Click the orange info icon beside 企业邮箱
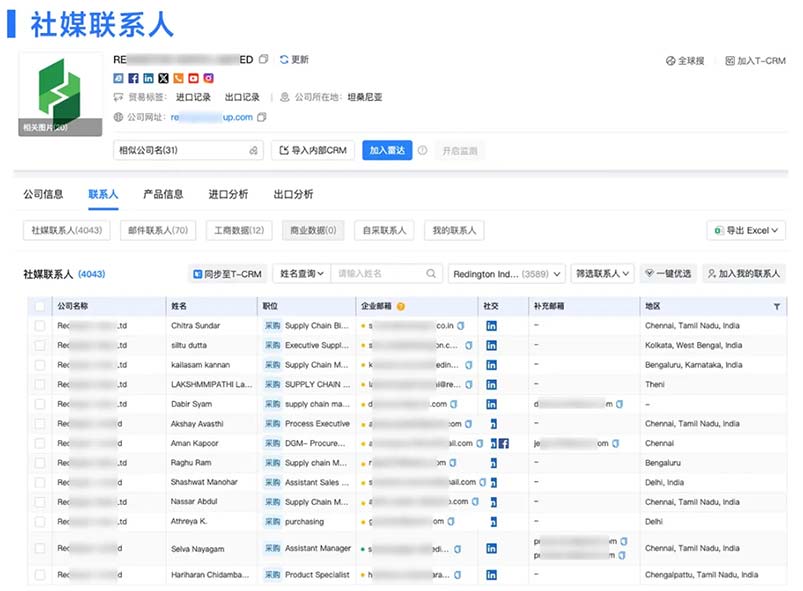The height and width of the screenshot is (591, 803). click(401, 307)
